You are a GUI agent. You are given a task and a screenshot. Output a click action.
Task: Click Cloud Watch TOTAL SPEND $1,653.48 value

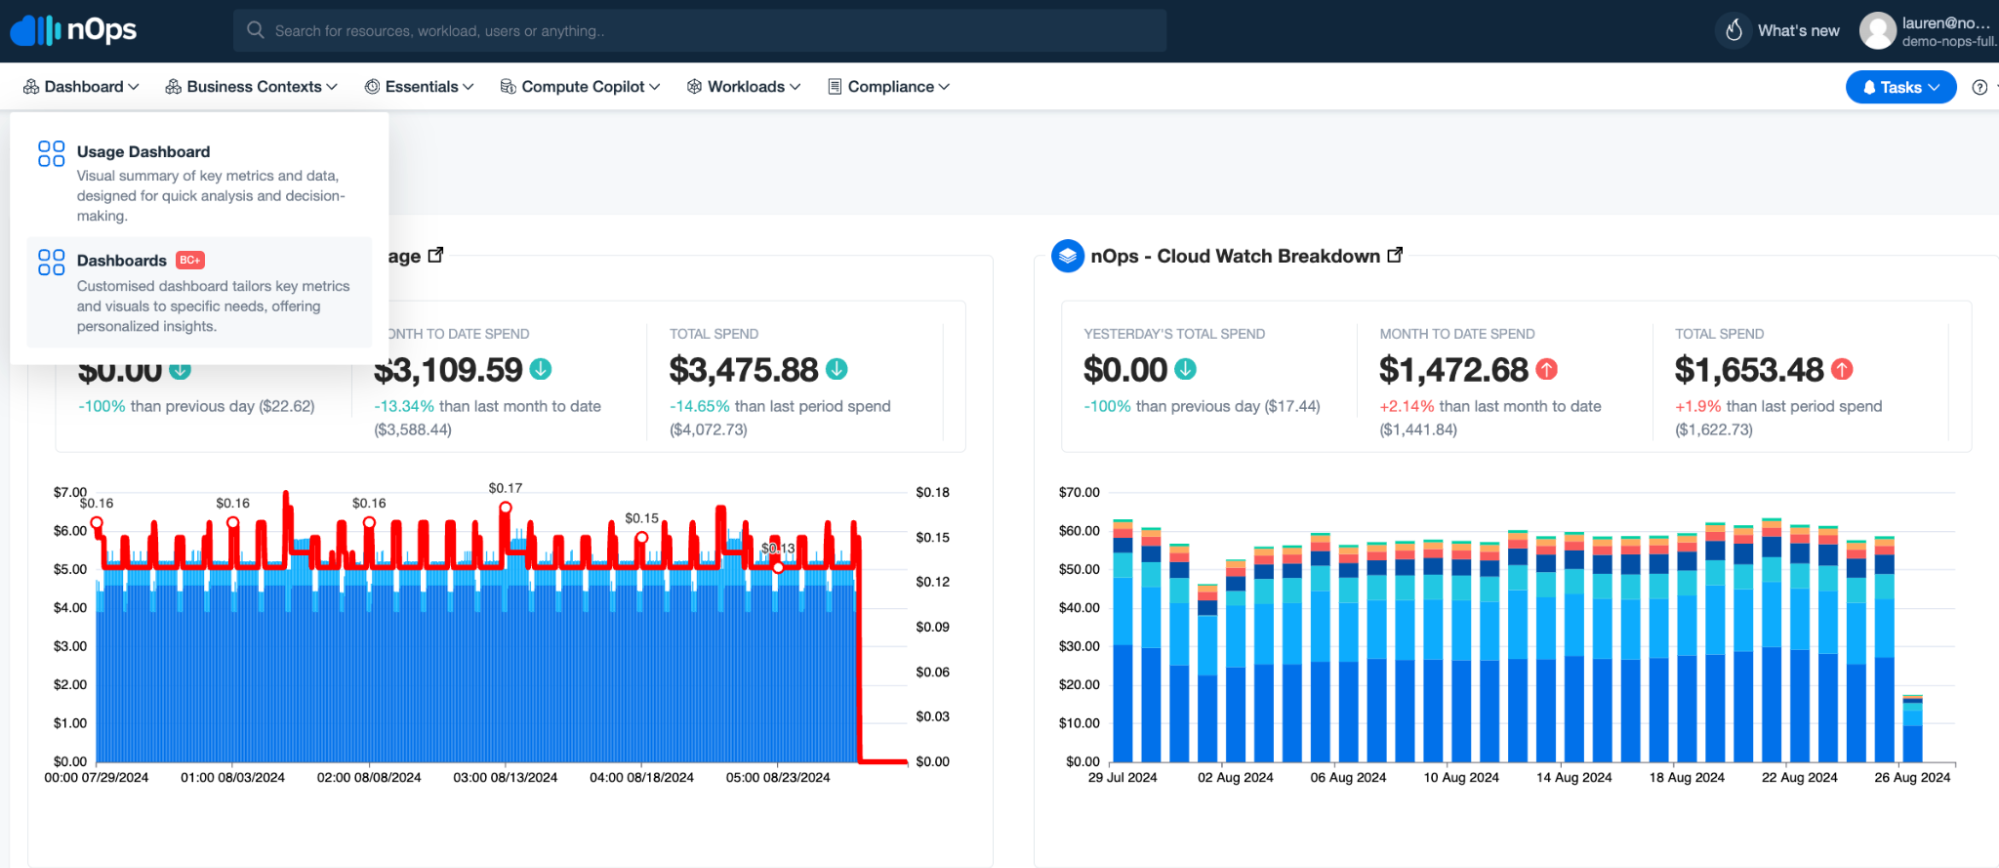[1750, 370]
